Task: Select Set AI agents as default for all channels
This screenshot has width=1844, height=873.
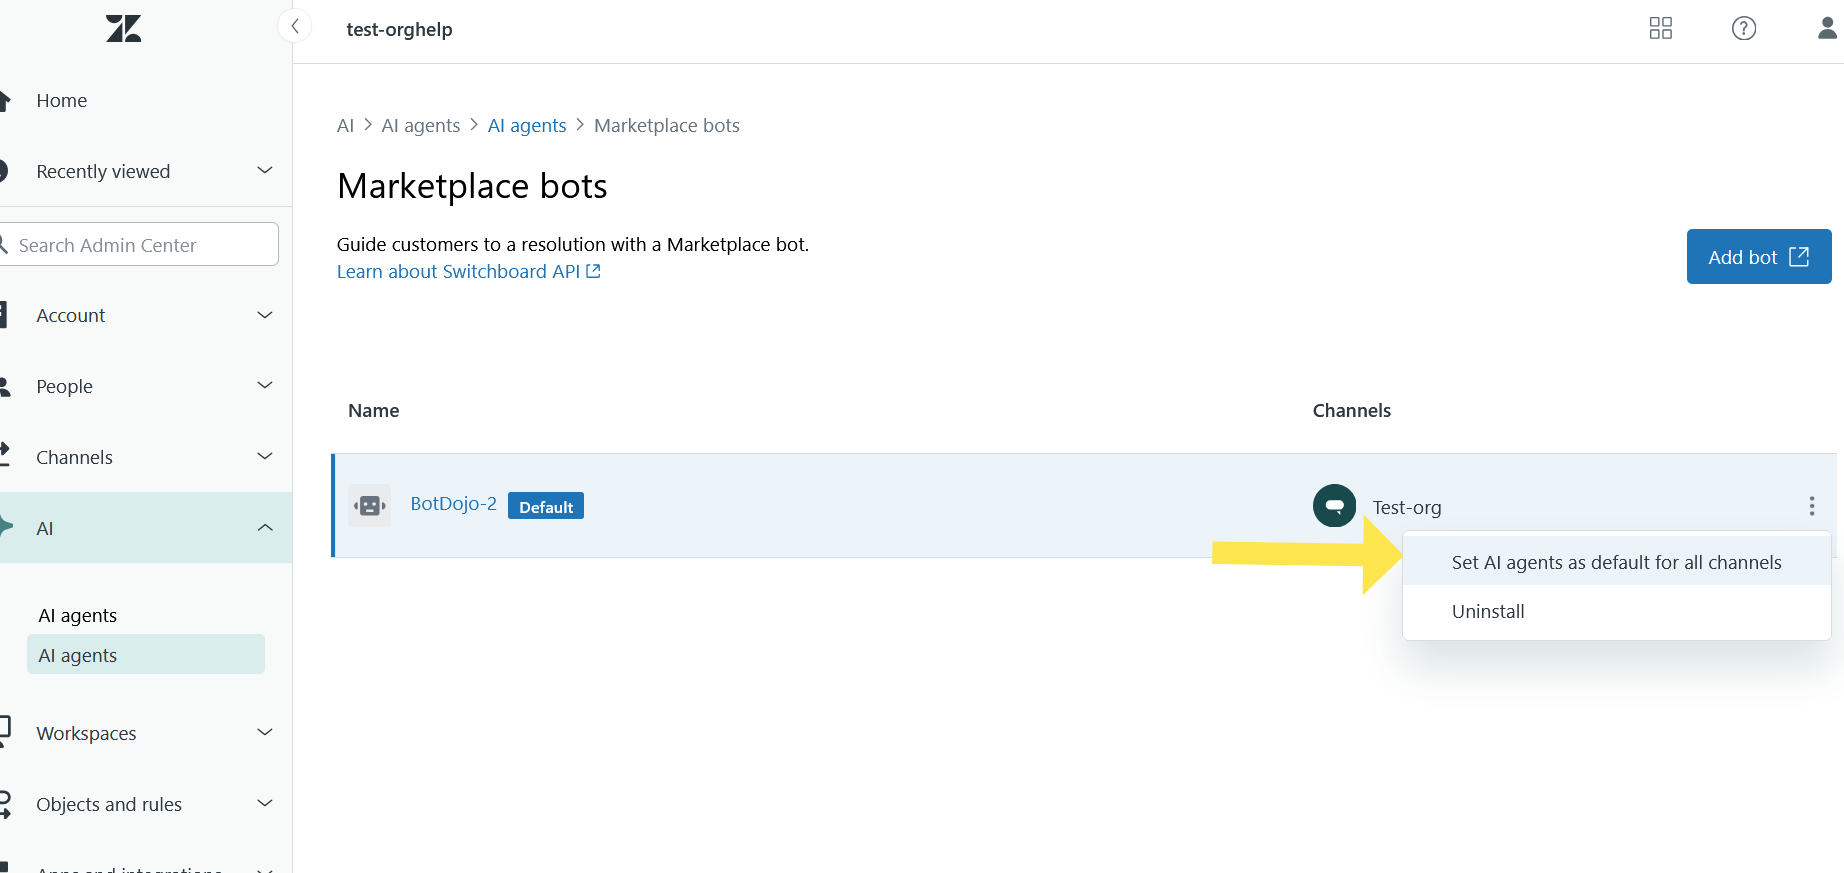Action: tap(1616, 562)
